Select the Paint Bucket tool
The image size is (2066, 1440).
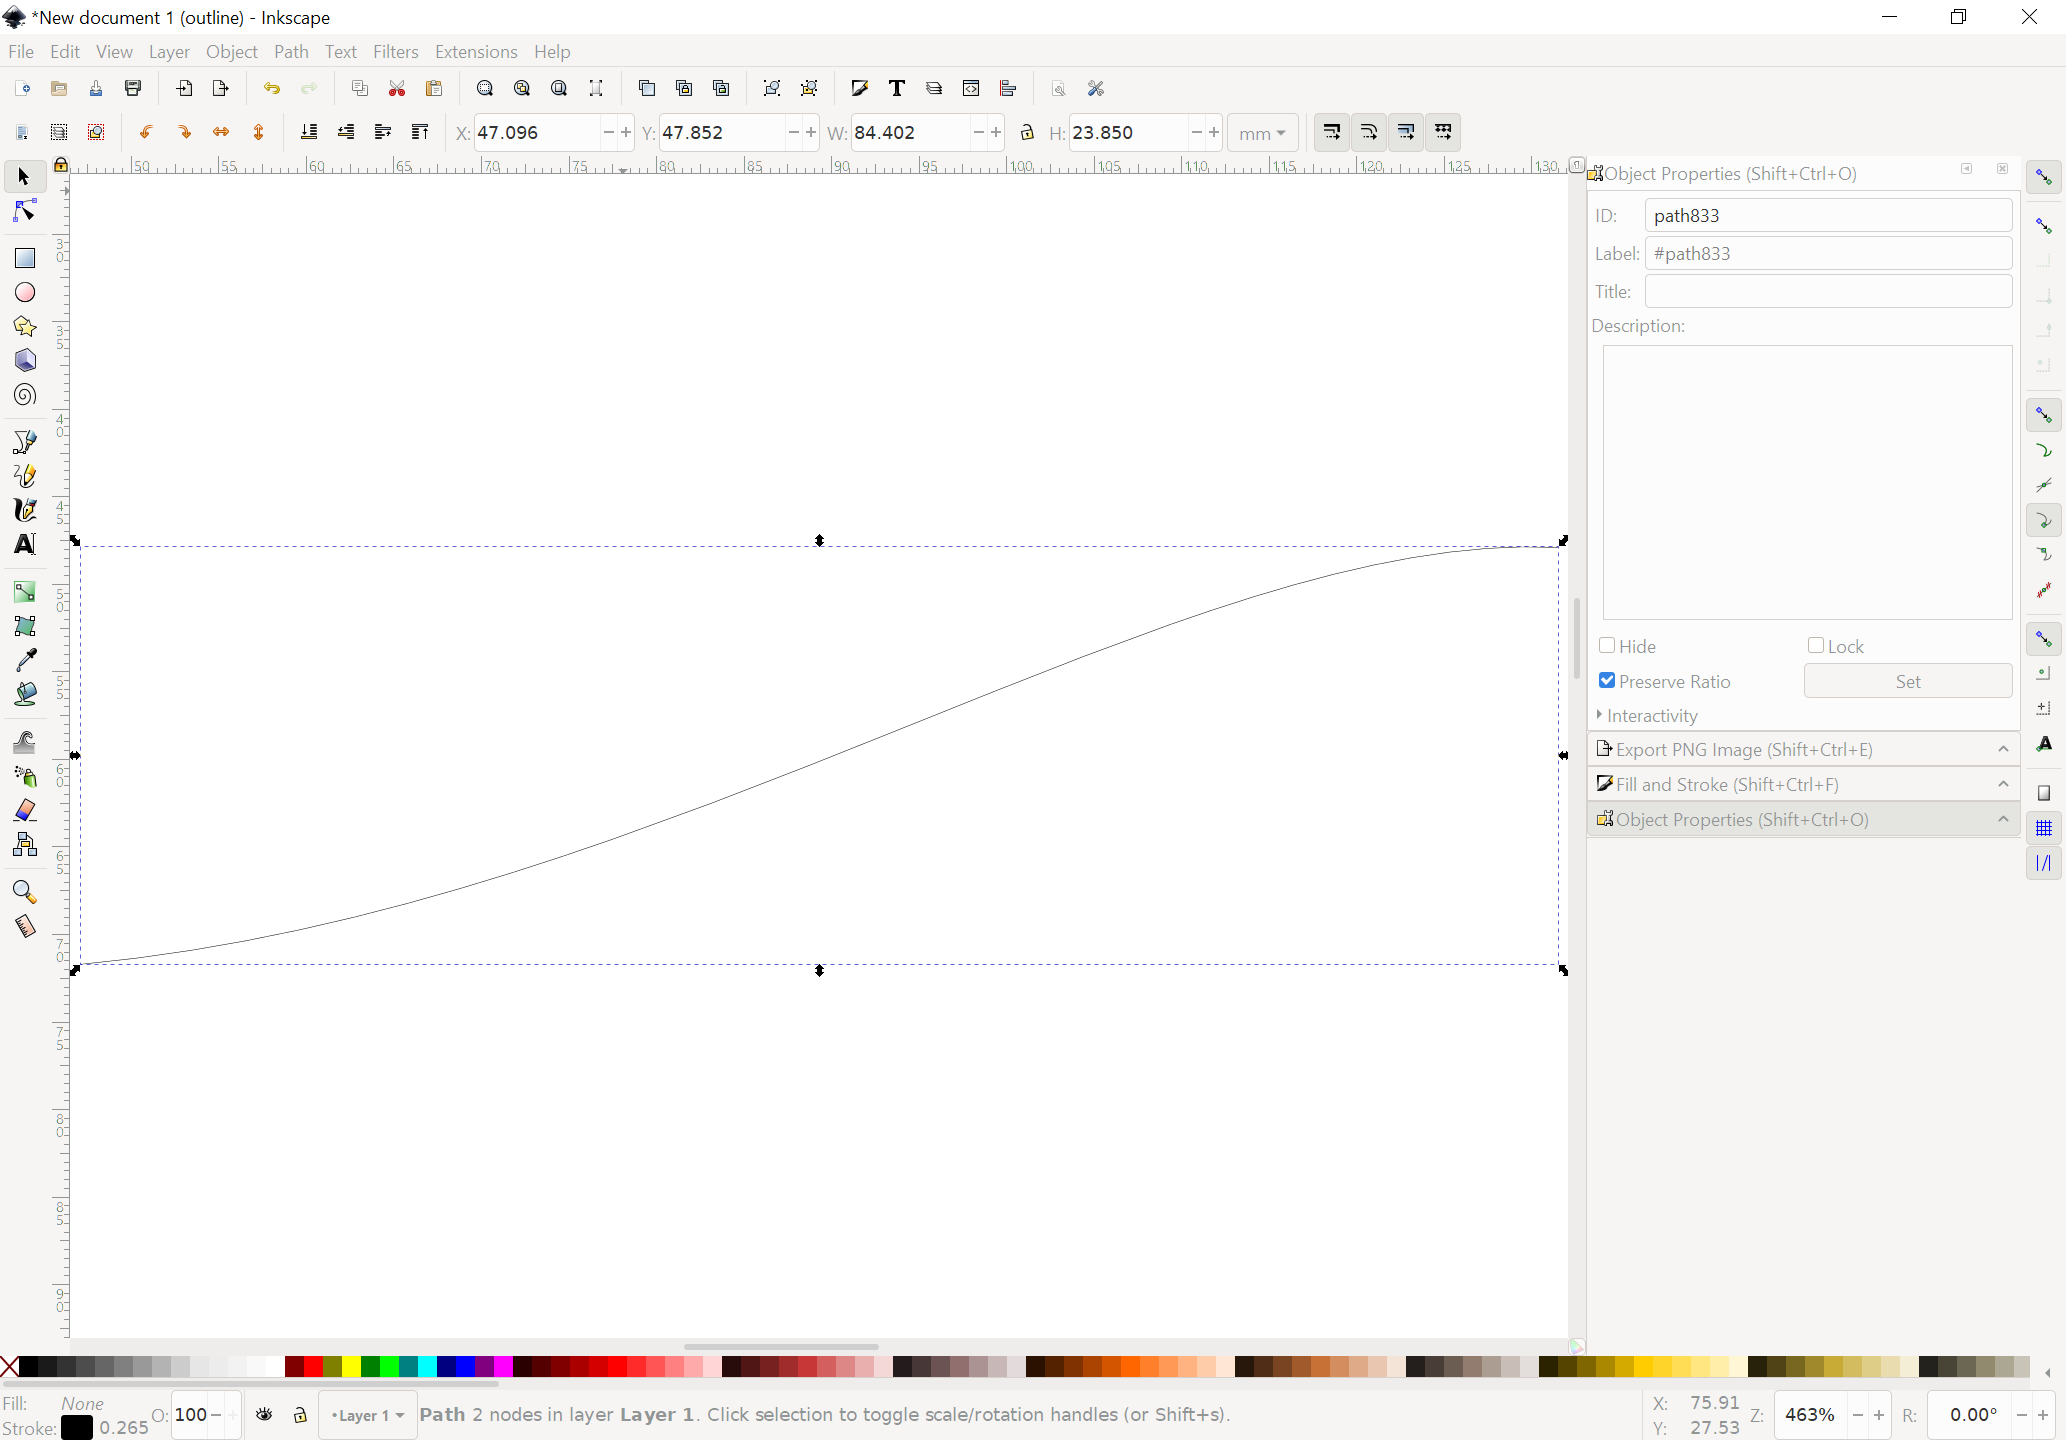coord(25,694)
